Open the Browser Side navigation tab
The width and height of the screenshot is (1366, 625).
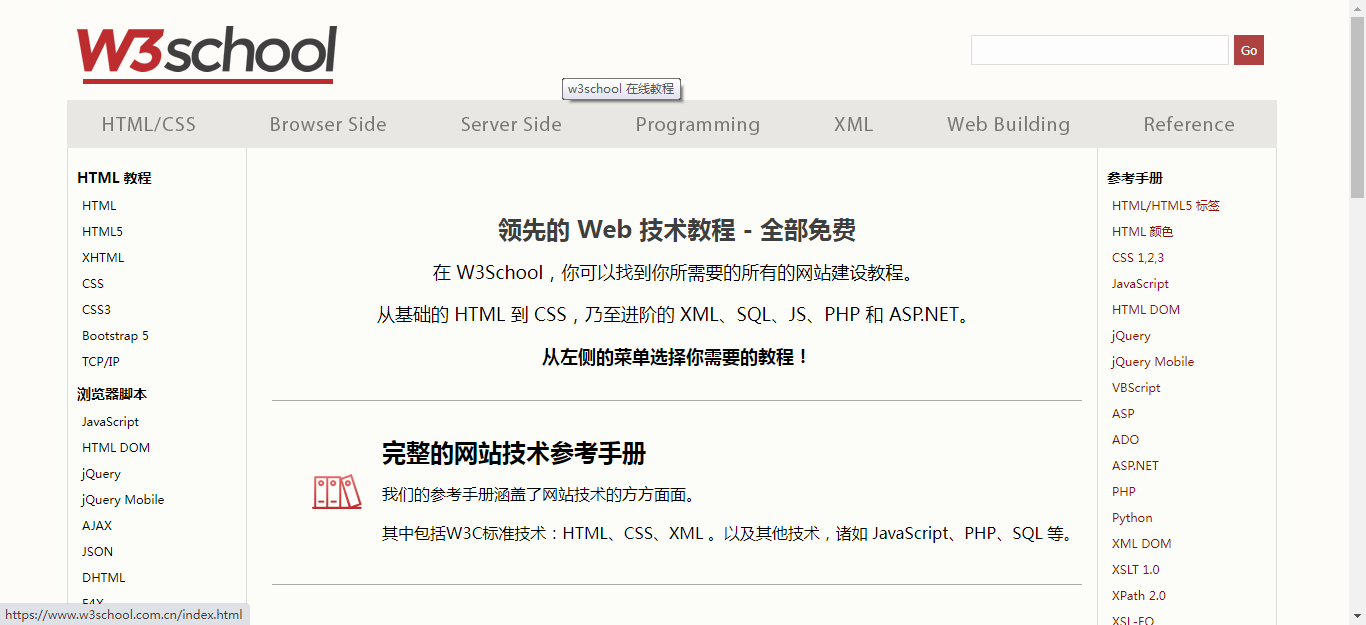pos(328,124)
